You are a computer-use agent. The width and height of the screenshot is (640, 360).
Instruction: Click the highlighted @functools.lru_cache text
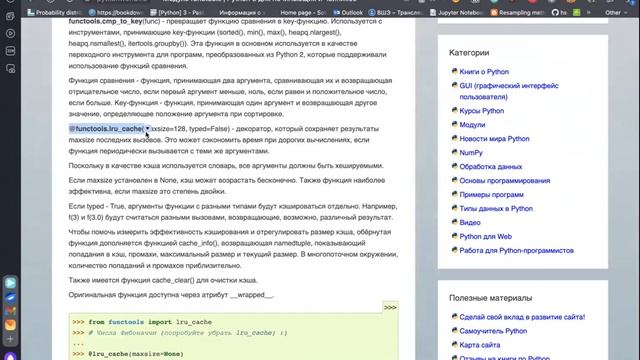(106, 129)
